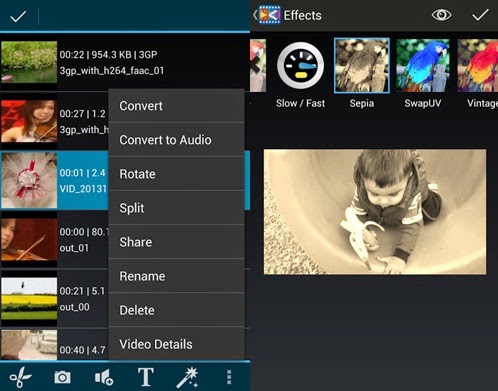Image resolution: width=498 pixels, height=391 pixels.
Task: Open the magic wand effects tool
Action: tap(188, 377)
